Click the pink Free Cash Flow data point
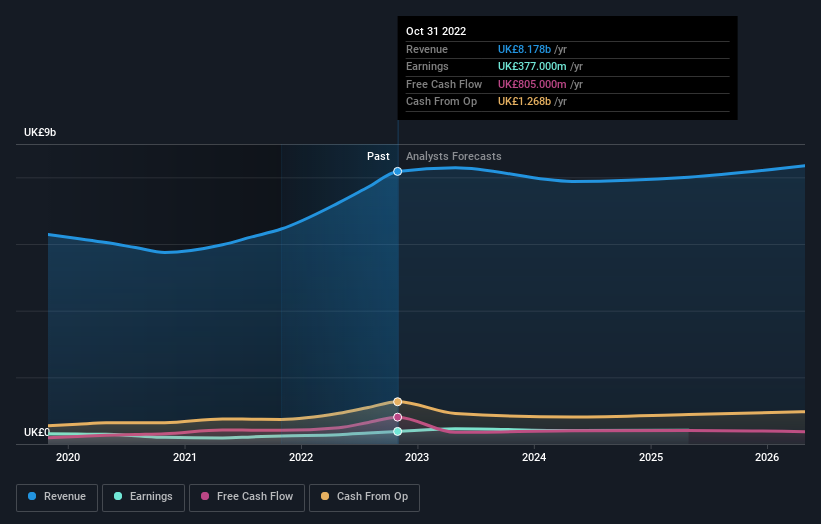Viewport: 821px width, 524px height. coord(397,417)
